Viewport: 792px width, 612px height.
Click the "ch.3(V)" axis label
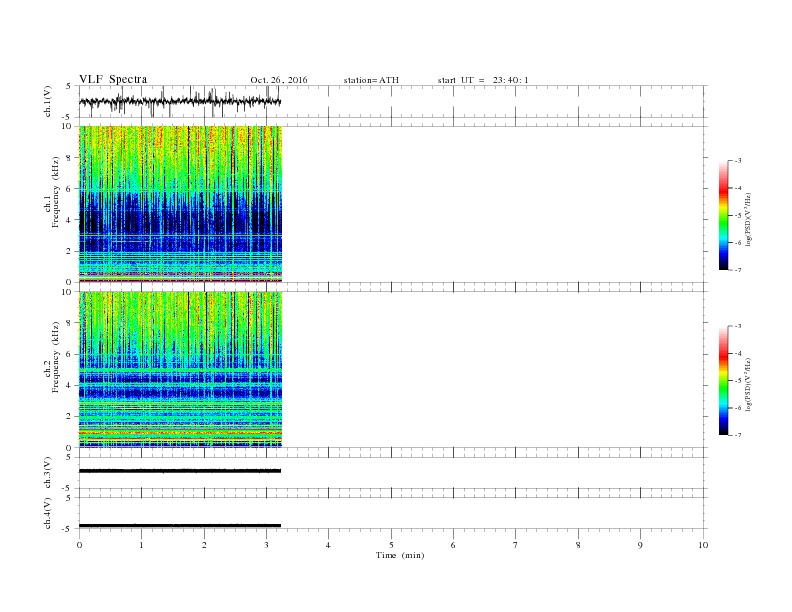(x=48, y=473)
